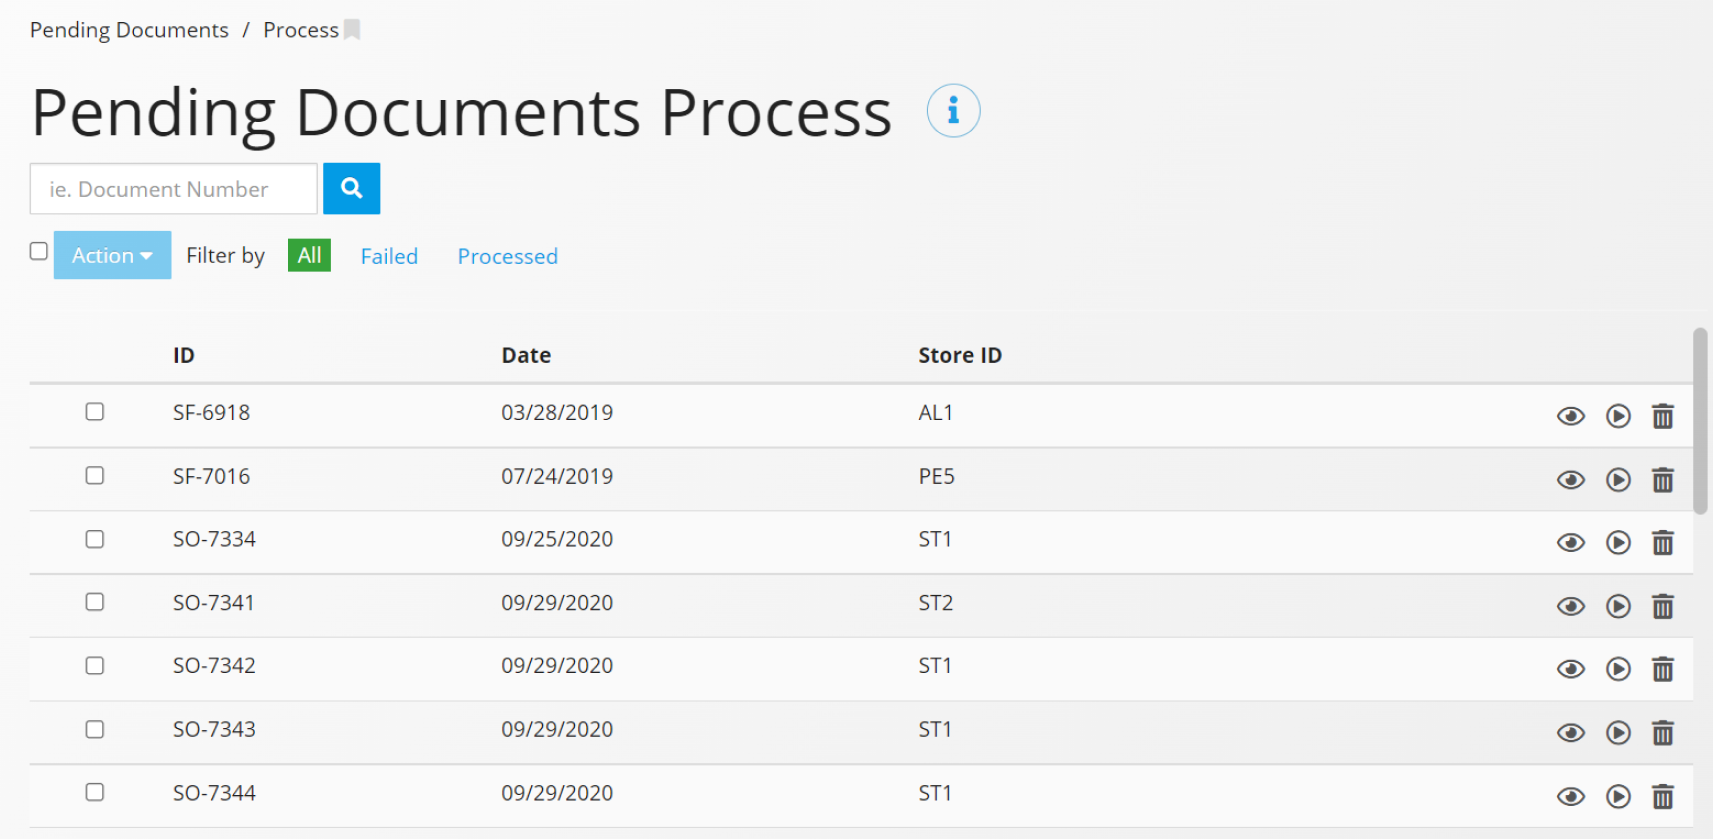Click the bookmark icon beside Process breadcrumb
Image resolution: width=1713 pixels, height=839 pixels.
[x=352, y=29]
